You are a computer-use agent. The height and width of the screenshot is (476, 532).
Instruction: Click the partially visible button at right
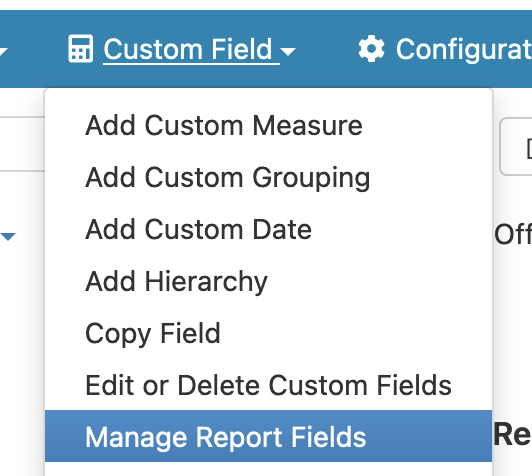pyautogui.click(x=516, y=147)
